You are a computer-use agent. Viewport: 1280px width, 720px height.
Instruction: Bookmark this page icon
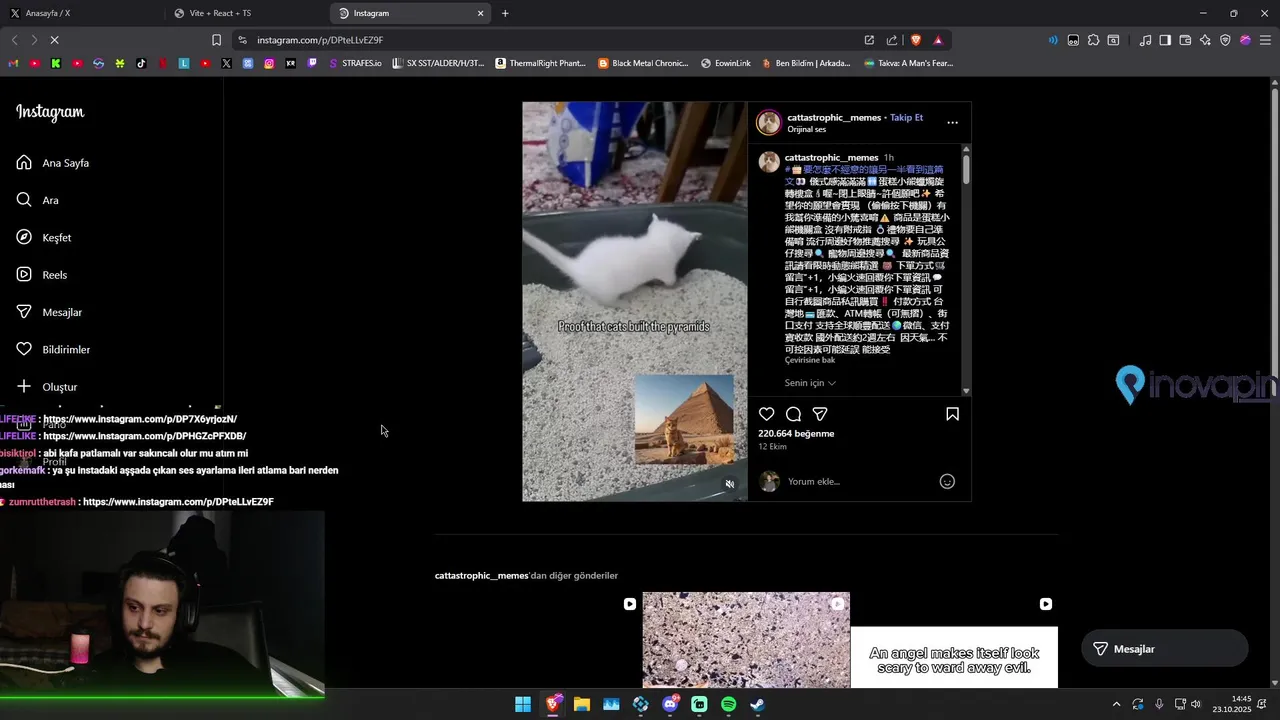tap(216, 40)
